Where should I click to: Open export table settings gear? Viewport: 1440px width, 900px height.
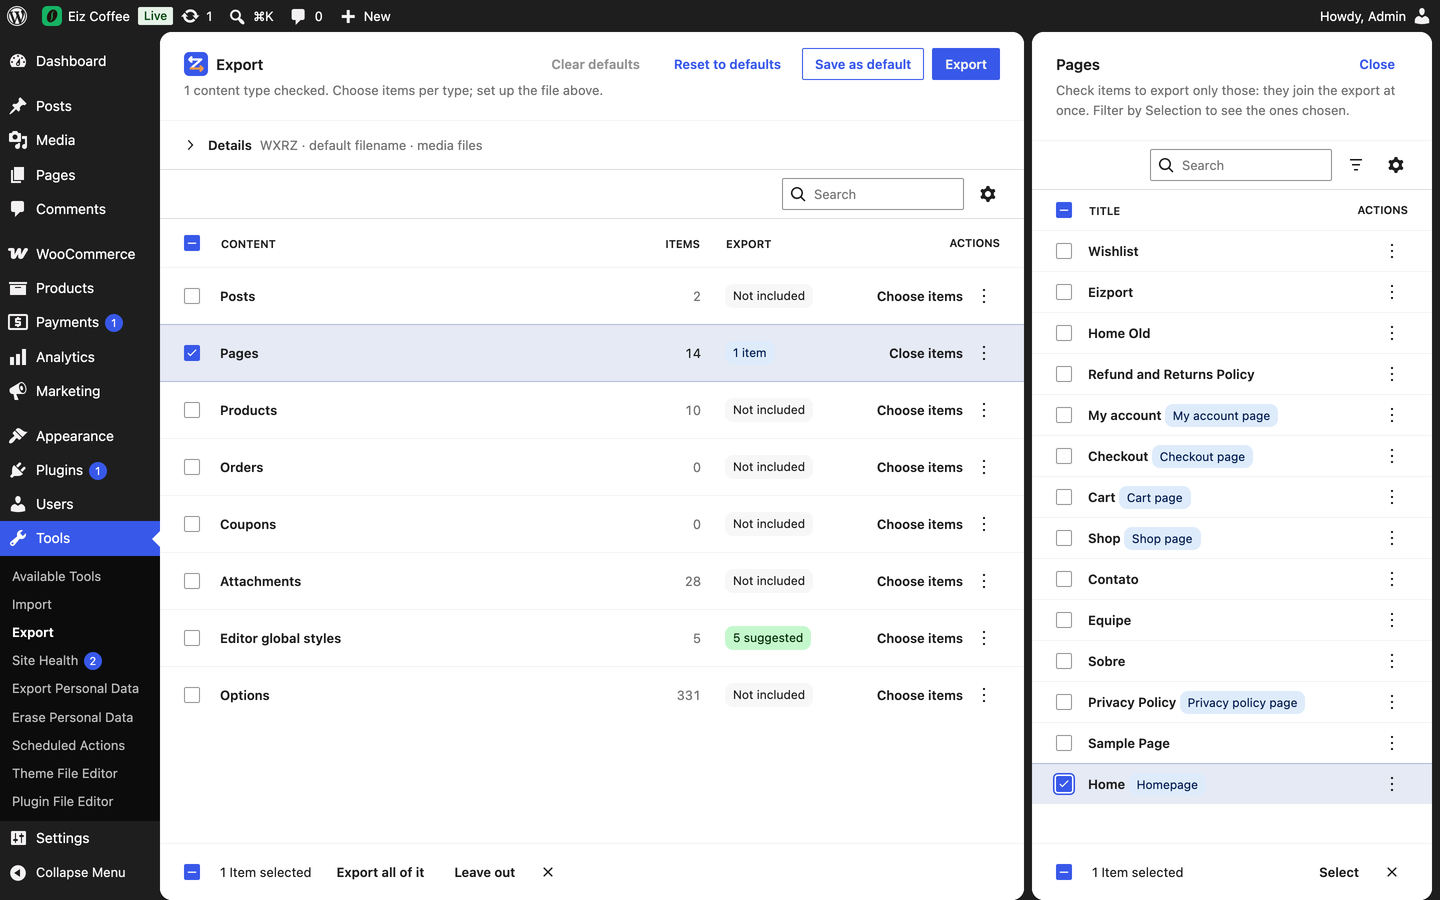[988, 194]
